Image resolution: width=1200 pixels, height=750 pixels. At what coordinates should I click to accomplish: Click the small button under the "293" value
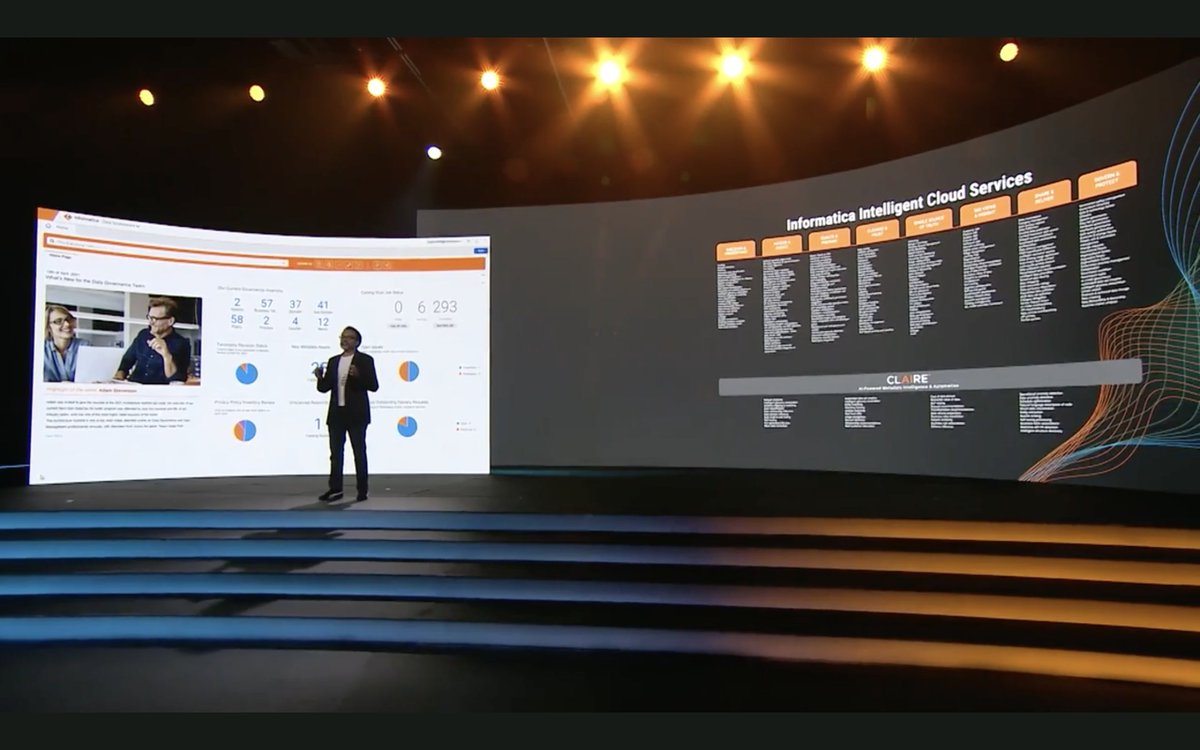coord(445,325)
